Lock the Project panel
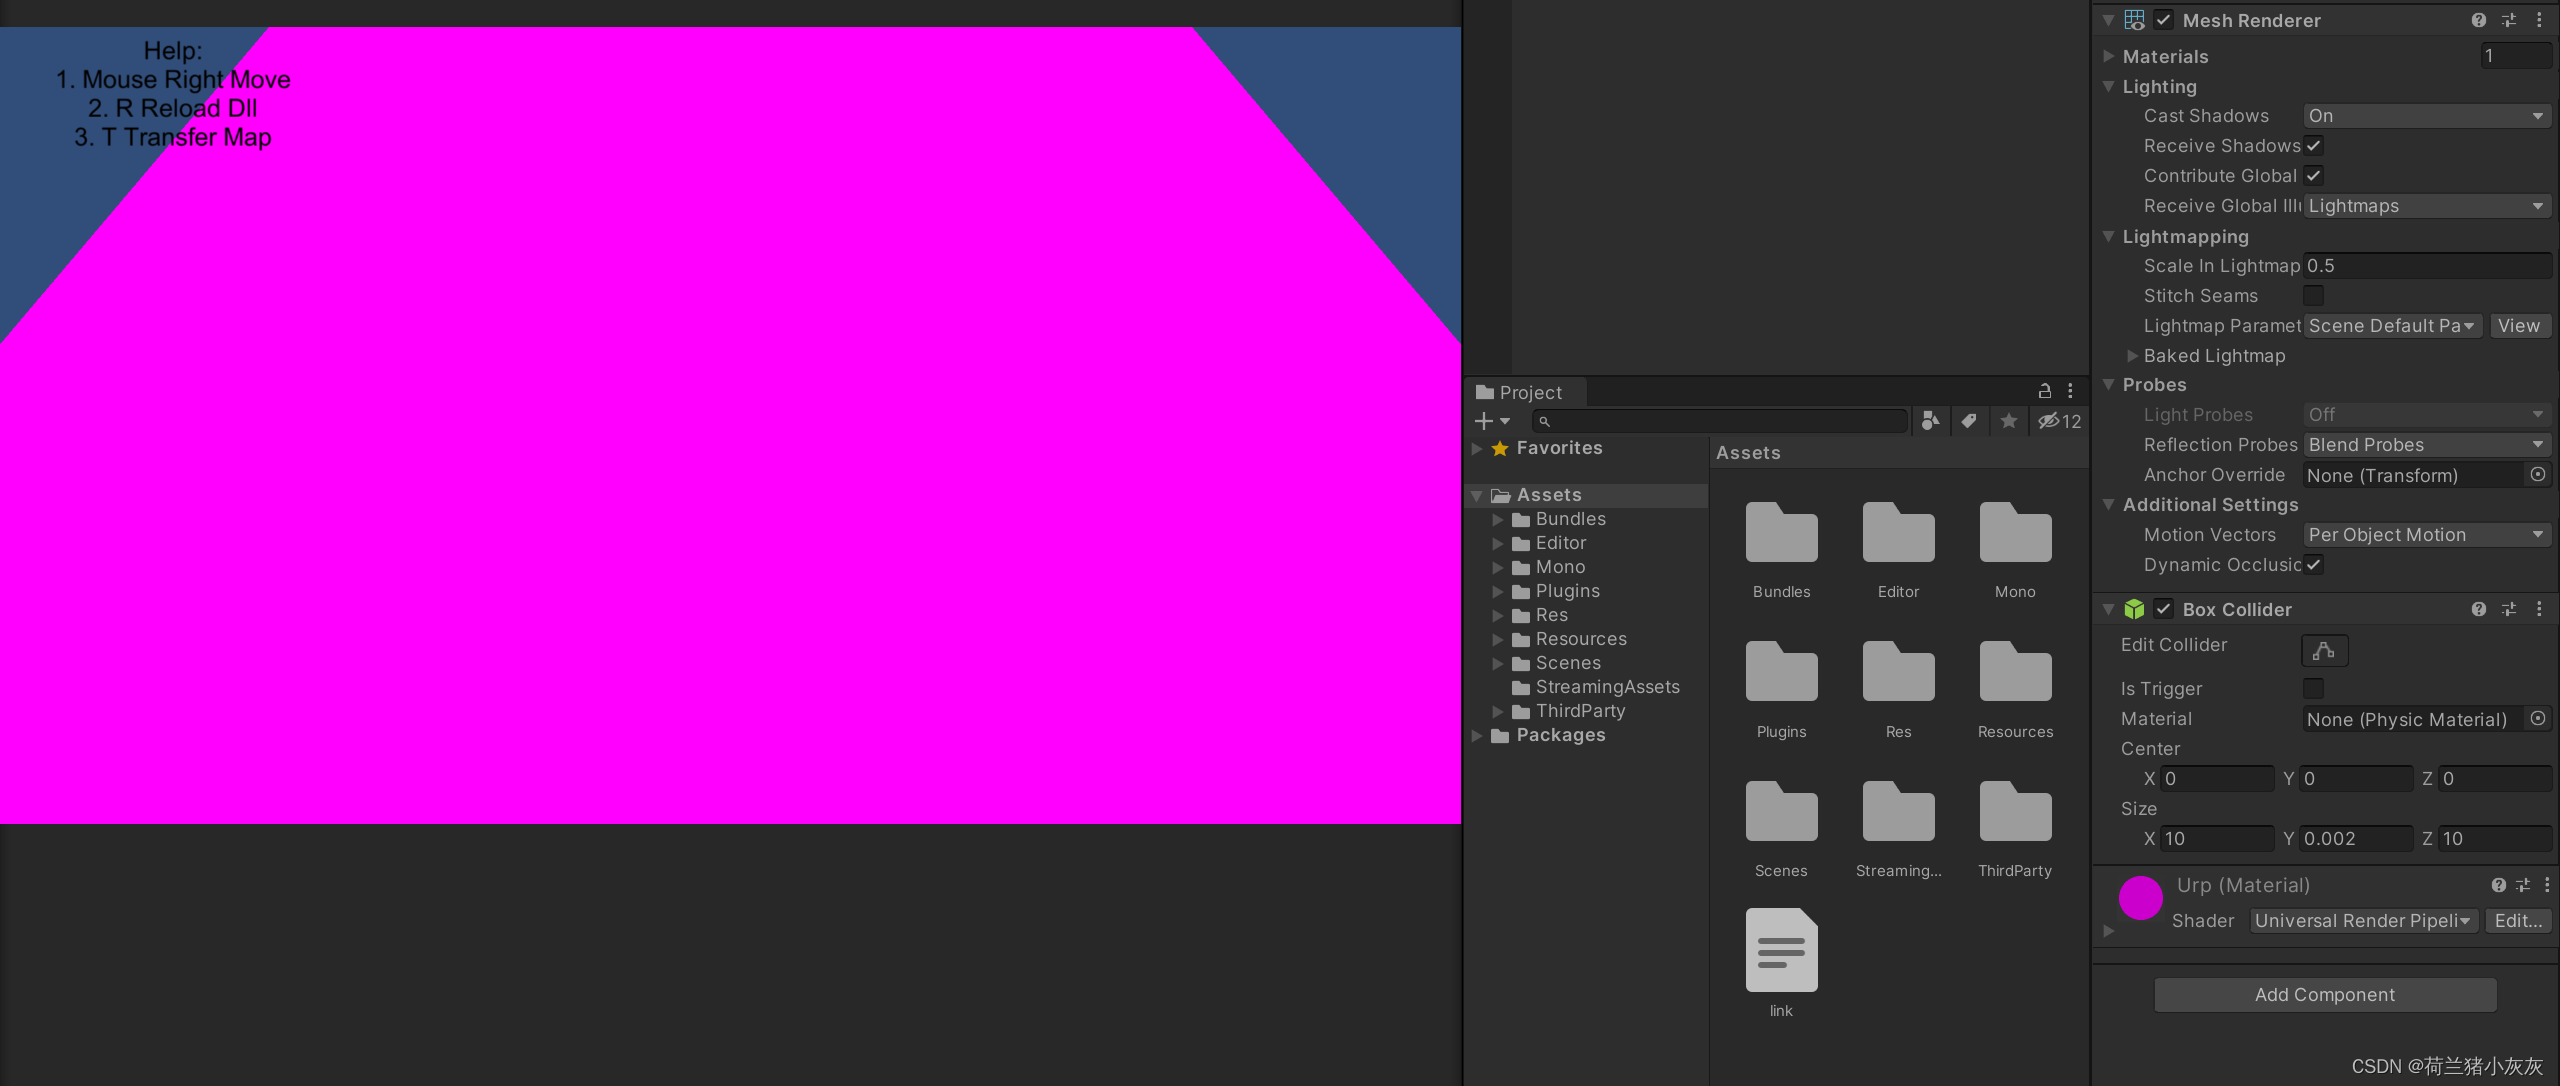The image size is (2560, 1086). click(2045, 392)
